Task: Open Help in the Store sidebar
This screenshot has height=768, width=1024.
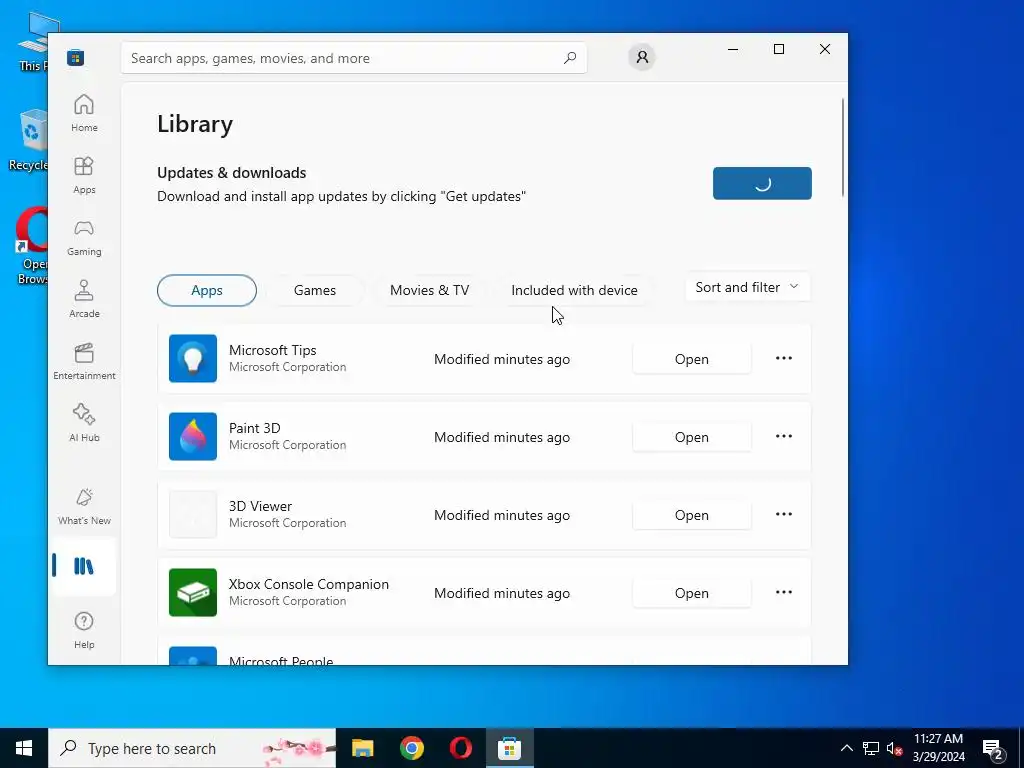Action: [x=84, y=630]
